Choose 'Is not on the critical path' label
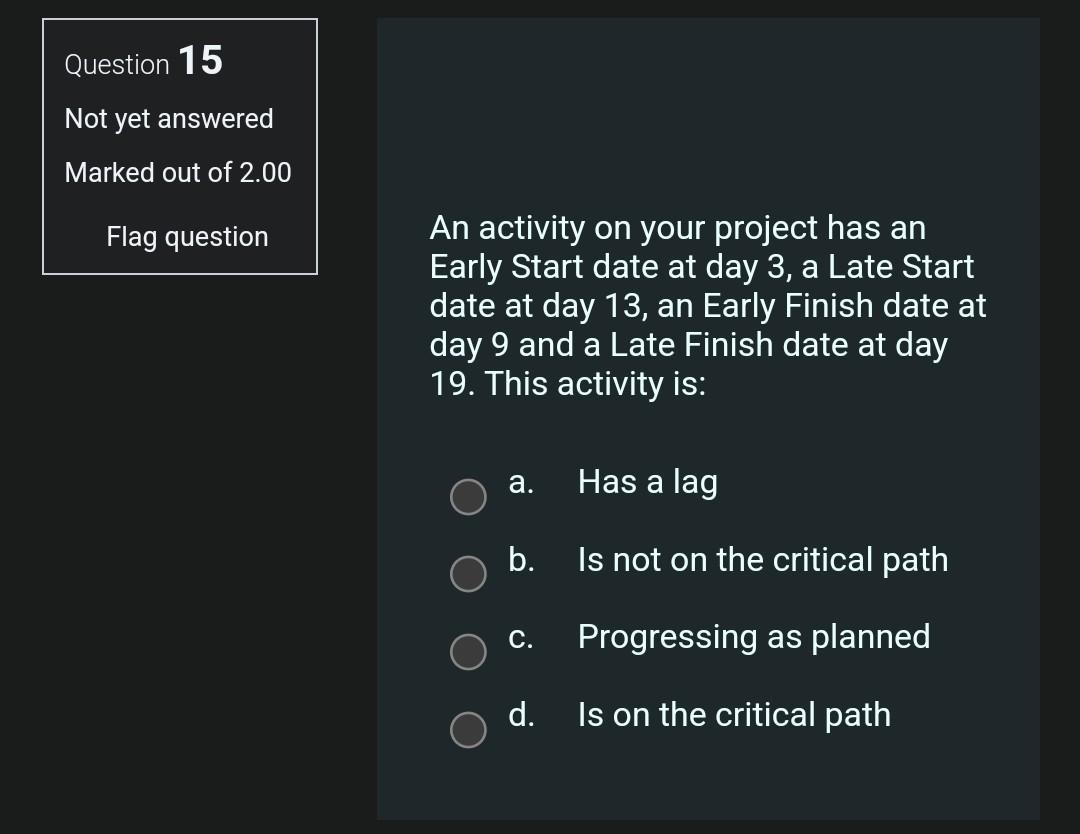 click(x=762, y=560)
